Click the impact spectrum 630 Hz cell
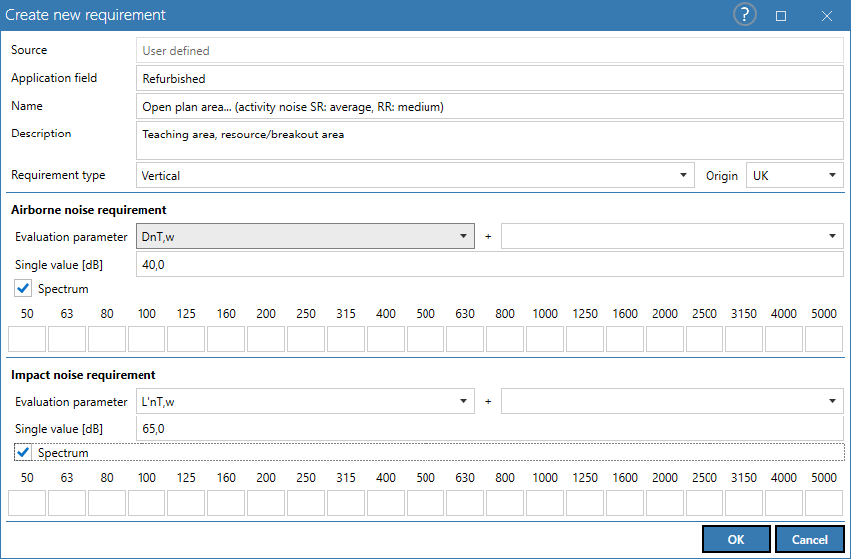This screenshot has height=559, width=851. pos(465,503)
